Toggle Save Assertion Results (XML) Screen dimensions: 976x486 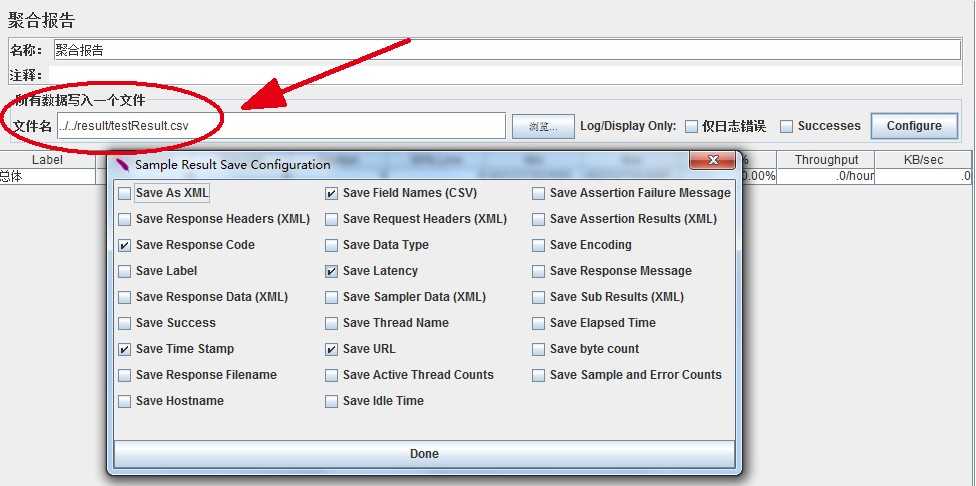coord(538,220)
